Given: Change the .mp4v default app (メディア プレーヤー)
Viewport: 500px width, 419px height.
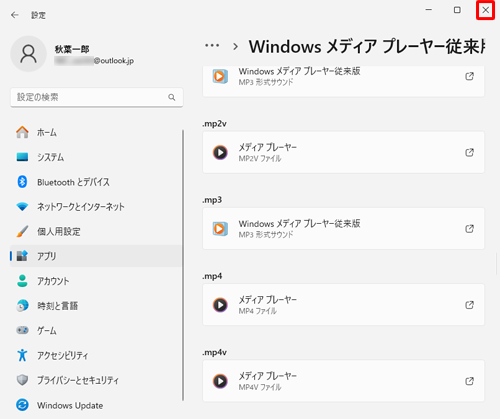Looking at the screenshot, I should 343,381.
